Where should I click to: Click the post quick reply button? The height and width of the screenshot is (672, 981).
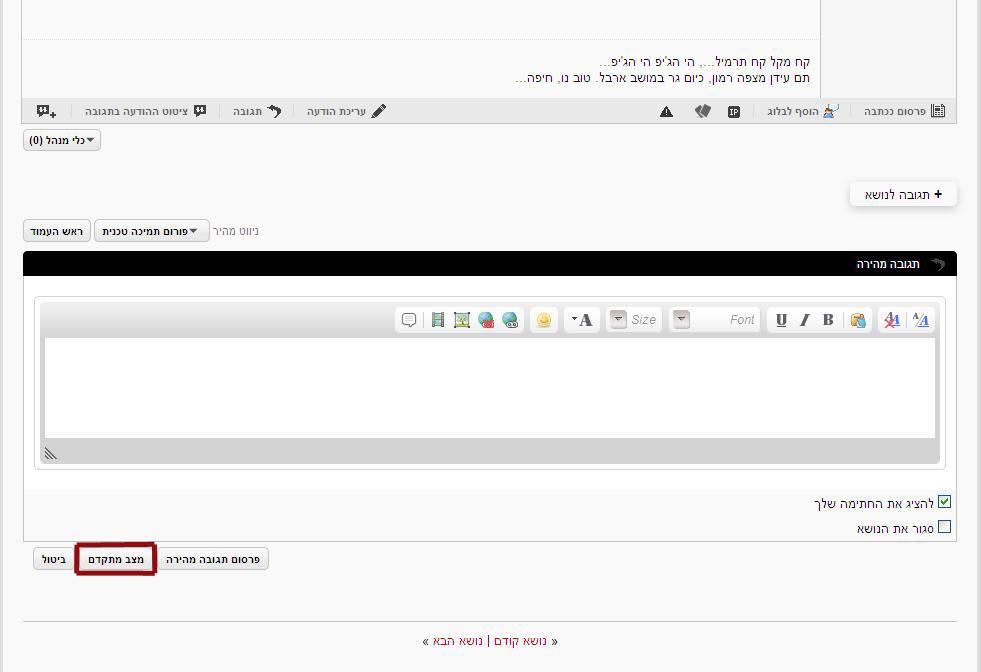pyautogui.click(x=213, y=559)
